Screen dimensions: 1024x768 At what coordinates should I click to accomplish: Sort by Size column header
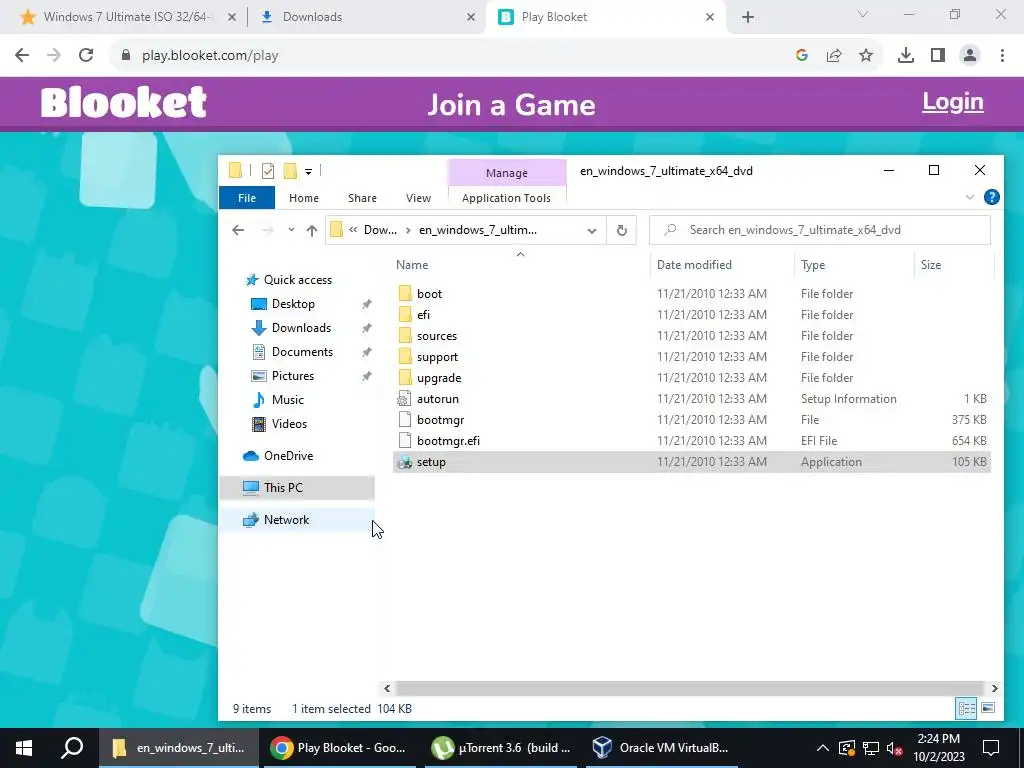953,265
